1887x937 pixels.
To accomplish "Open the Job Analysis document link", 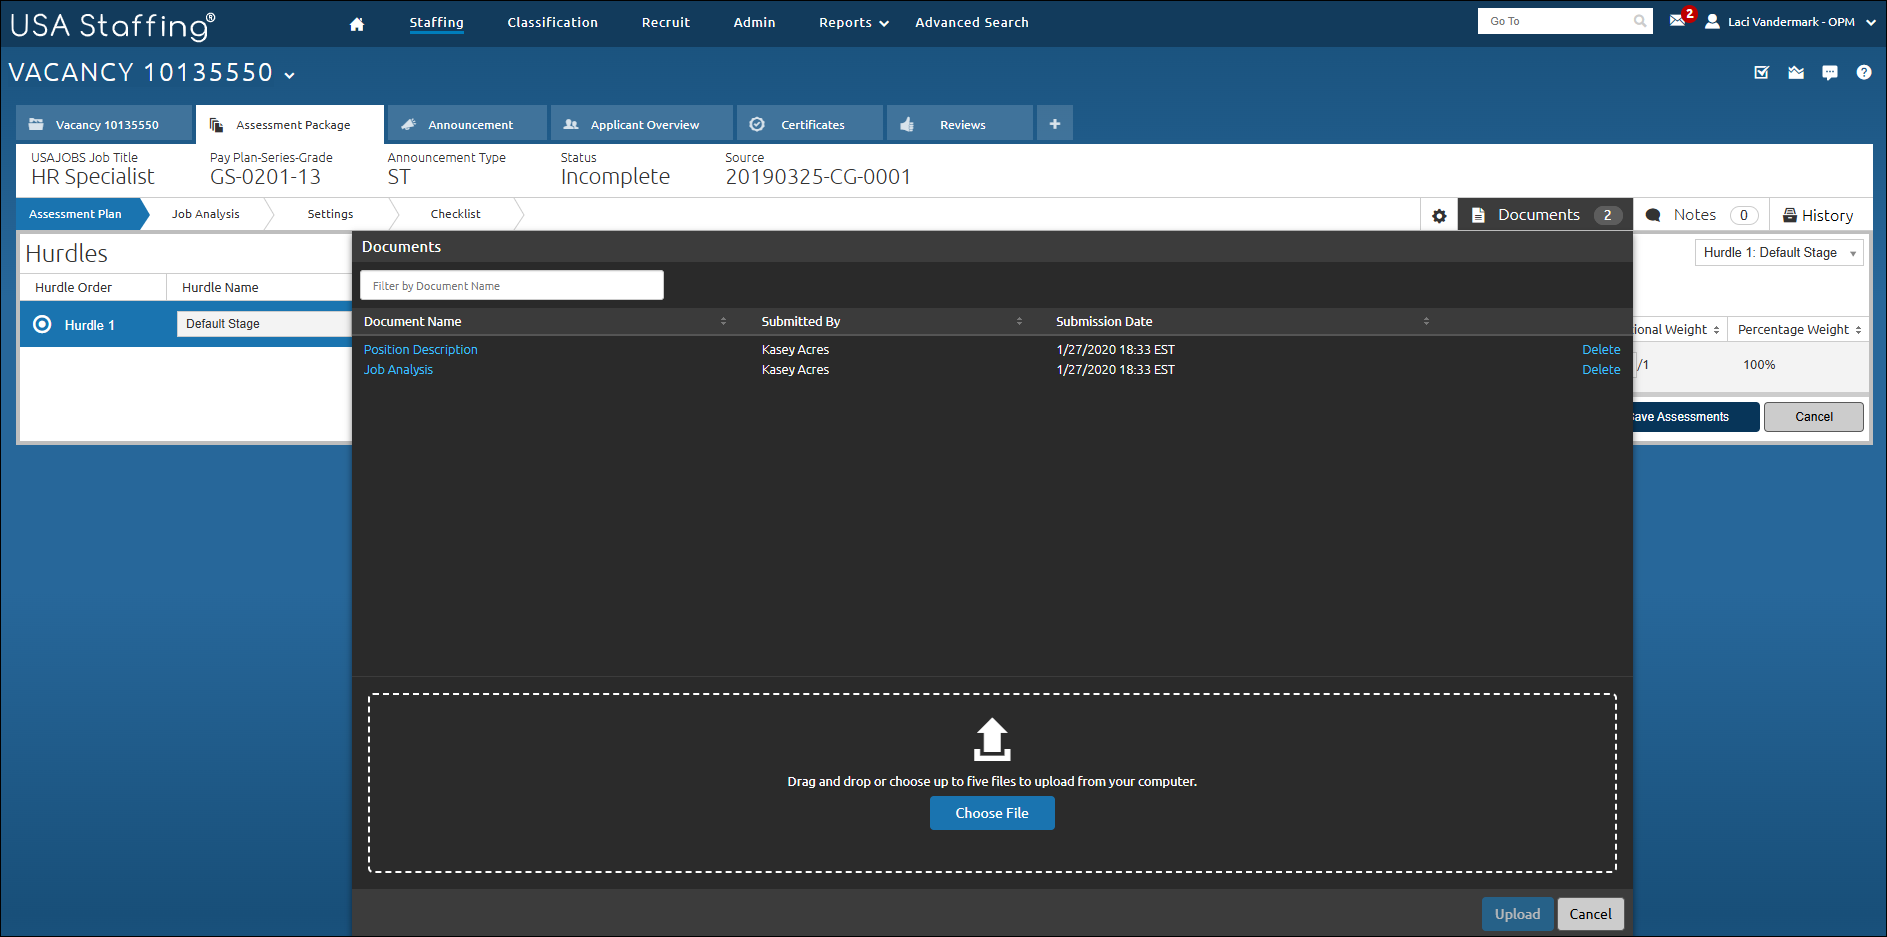I will (398, 370).
